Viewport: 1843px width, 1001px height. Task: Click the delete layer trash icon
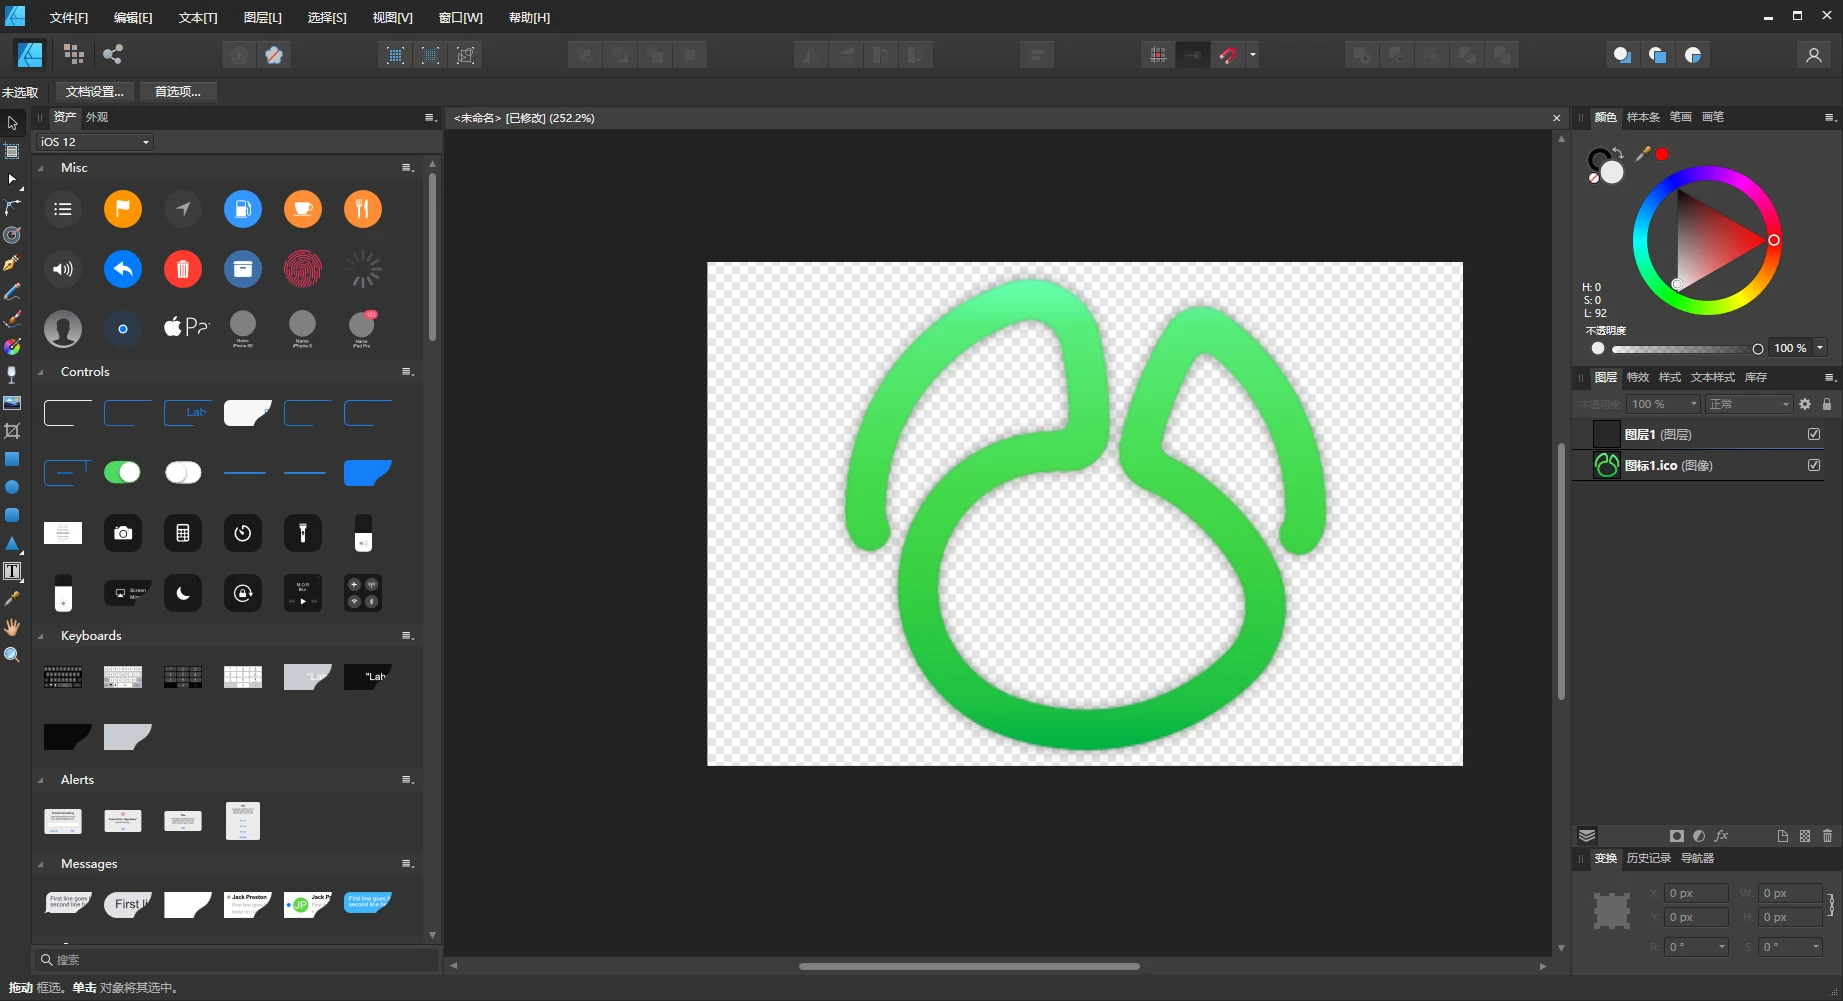(x=1827, y=836)
